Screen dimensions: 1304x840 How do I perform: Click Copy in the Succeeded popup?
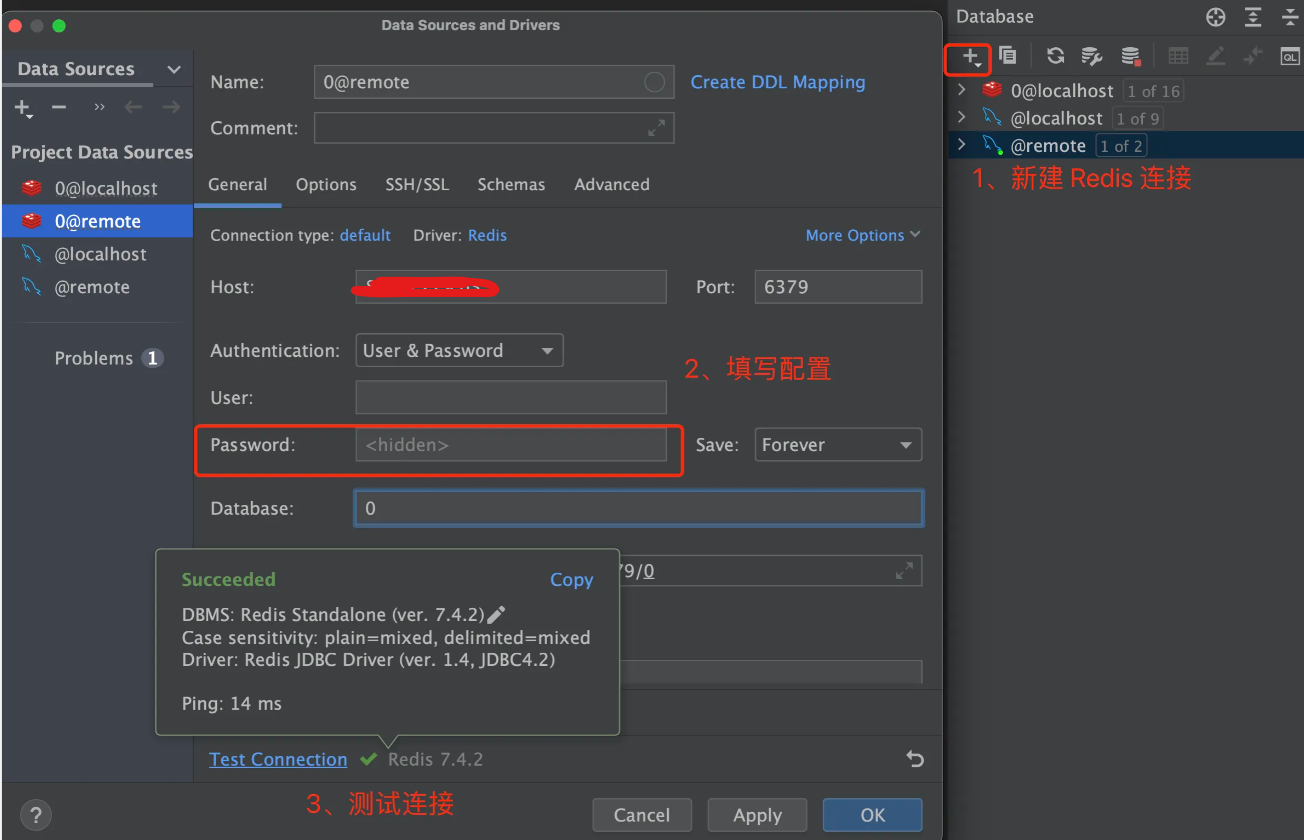[571, 579]
